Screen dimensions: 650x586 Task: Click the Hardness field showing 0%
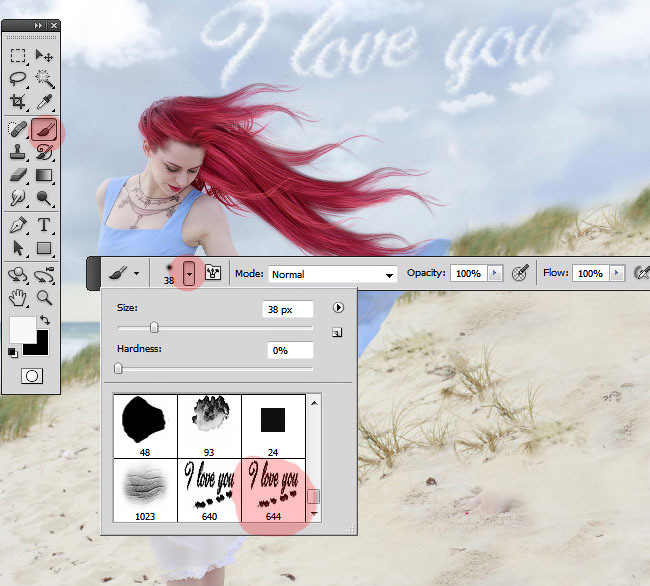pyautogui.click(x=290, y=350)
